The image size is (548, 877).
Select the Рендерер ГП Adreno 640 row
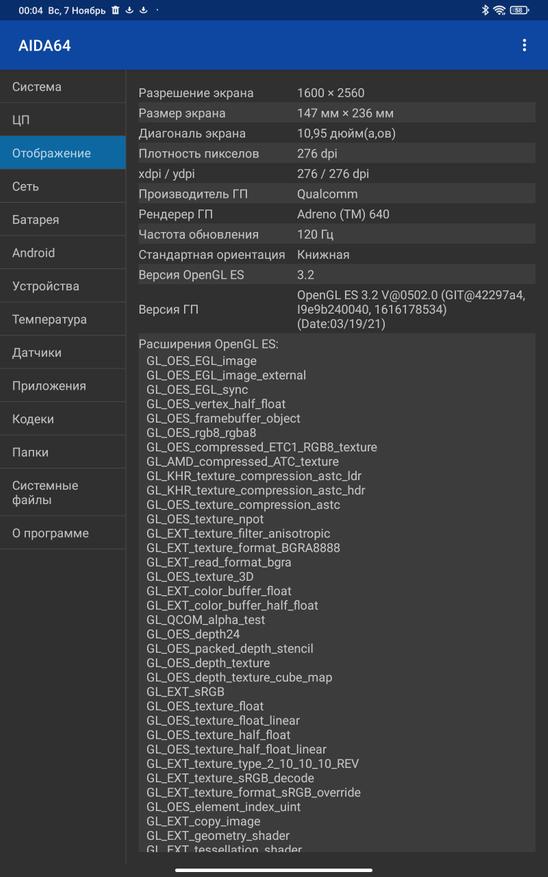(337, 214)
